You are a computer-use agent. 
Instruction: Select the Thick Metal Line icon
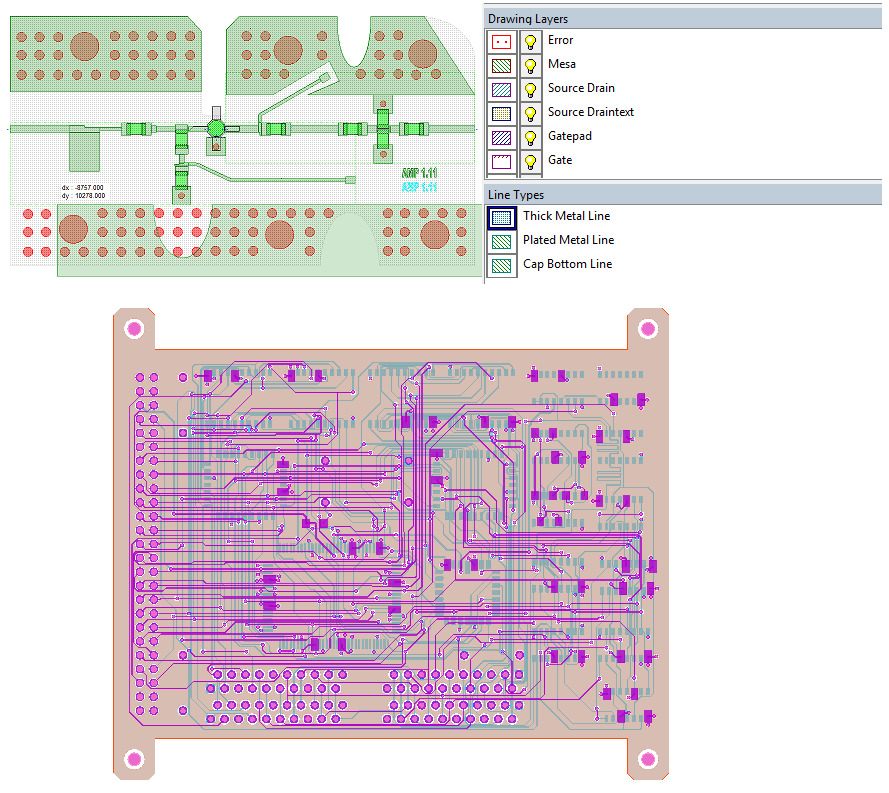tap(501, 218)
